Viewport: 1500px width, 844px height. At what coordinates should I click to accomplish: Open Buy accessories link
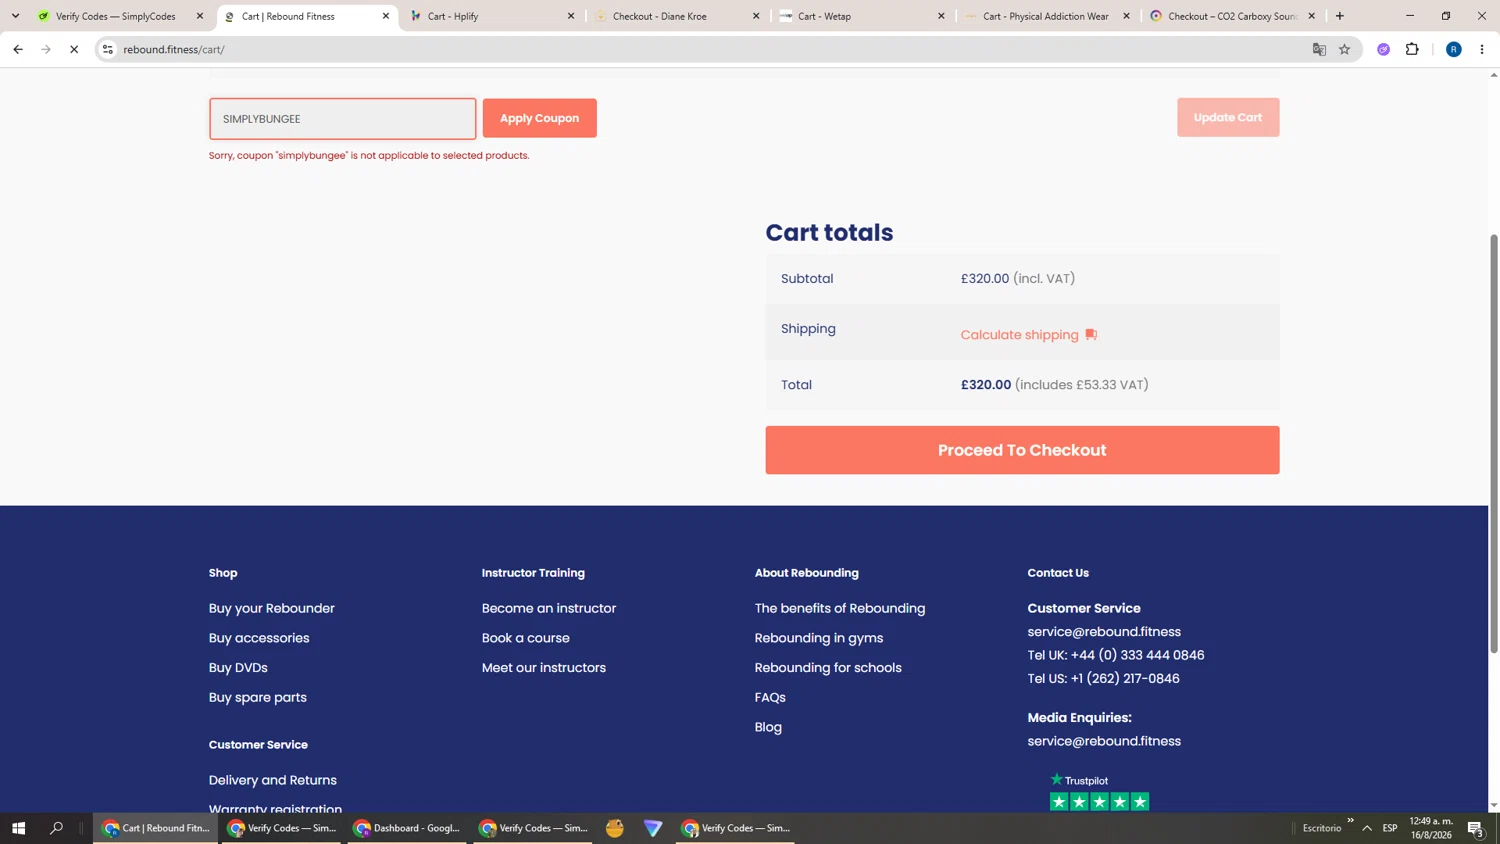259,638
